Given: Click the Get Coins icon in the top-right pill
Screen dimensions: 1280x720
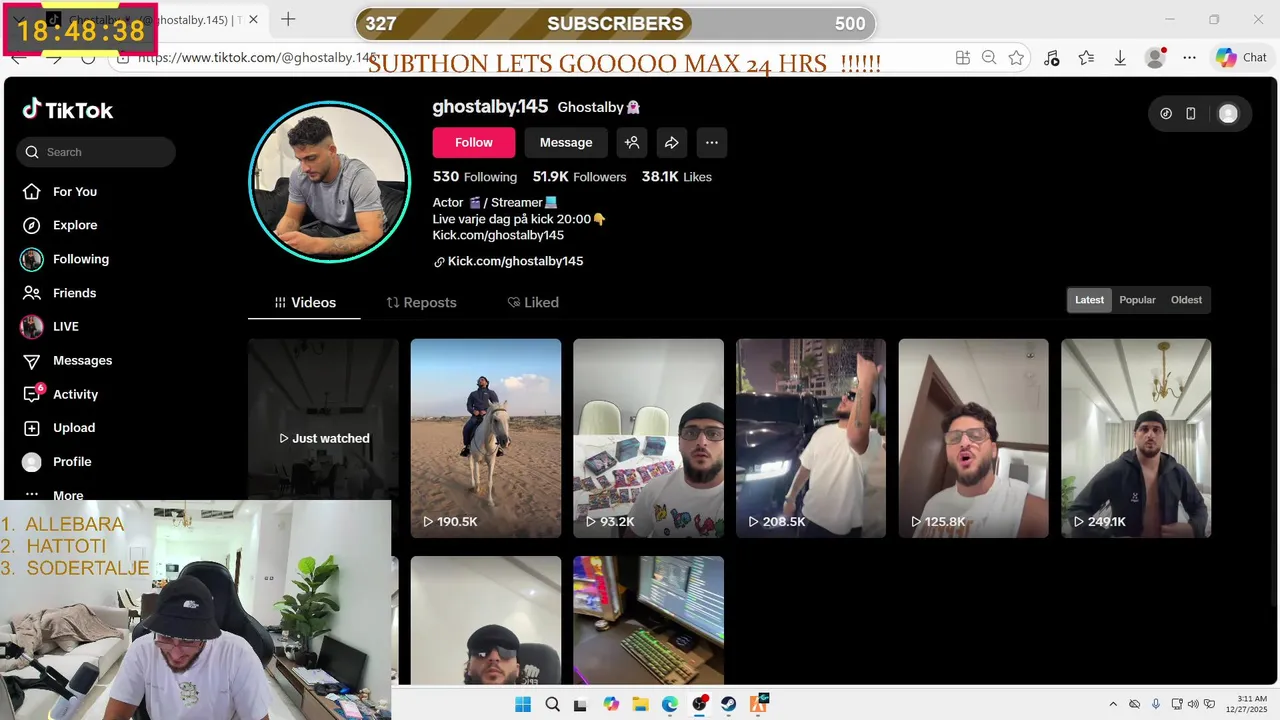Looking at the screenshot, I should tap(1166, 114).
